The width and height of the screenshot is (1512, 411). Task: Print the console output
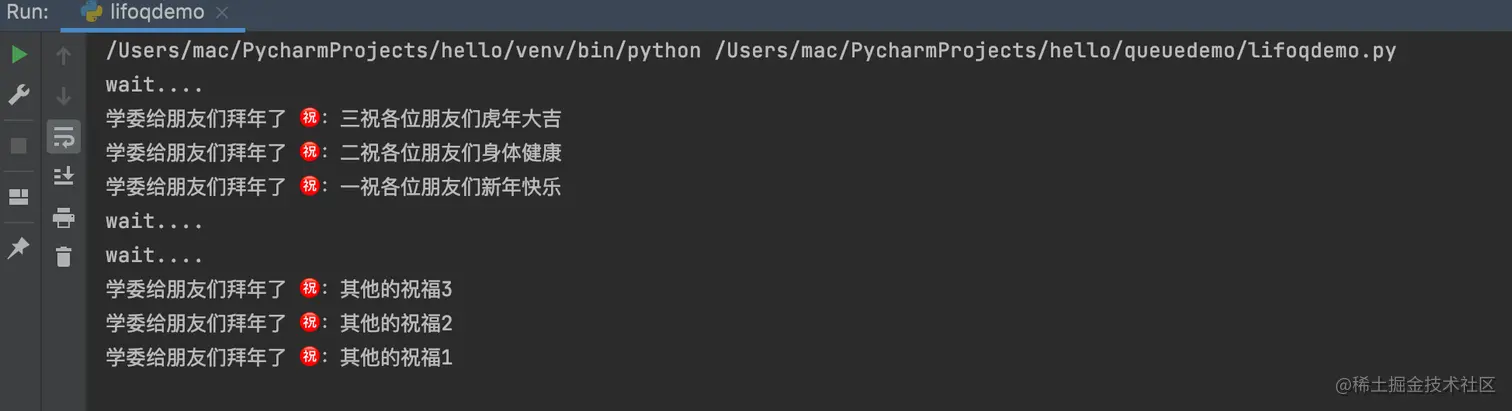click(64, 217)
